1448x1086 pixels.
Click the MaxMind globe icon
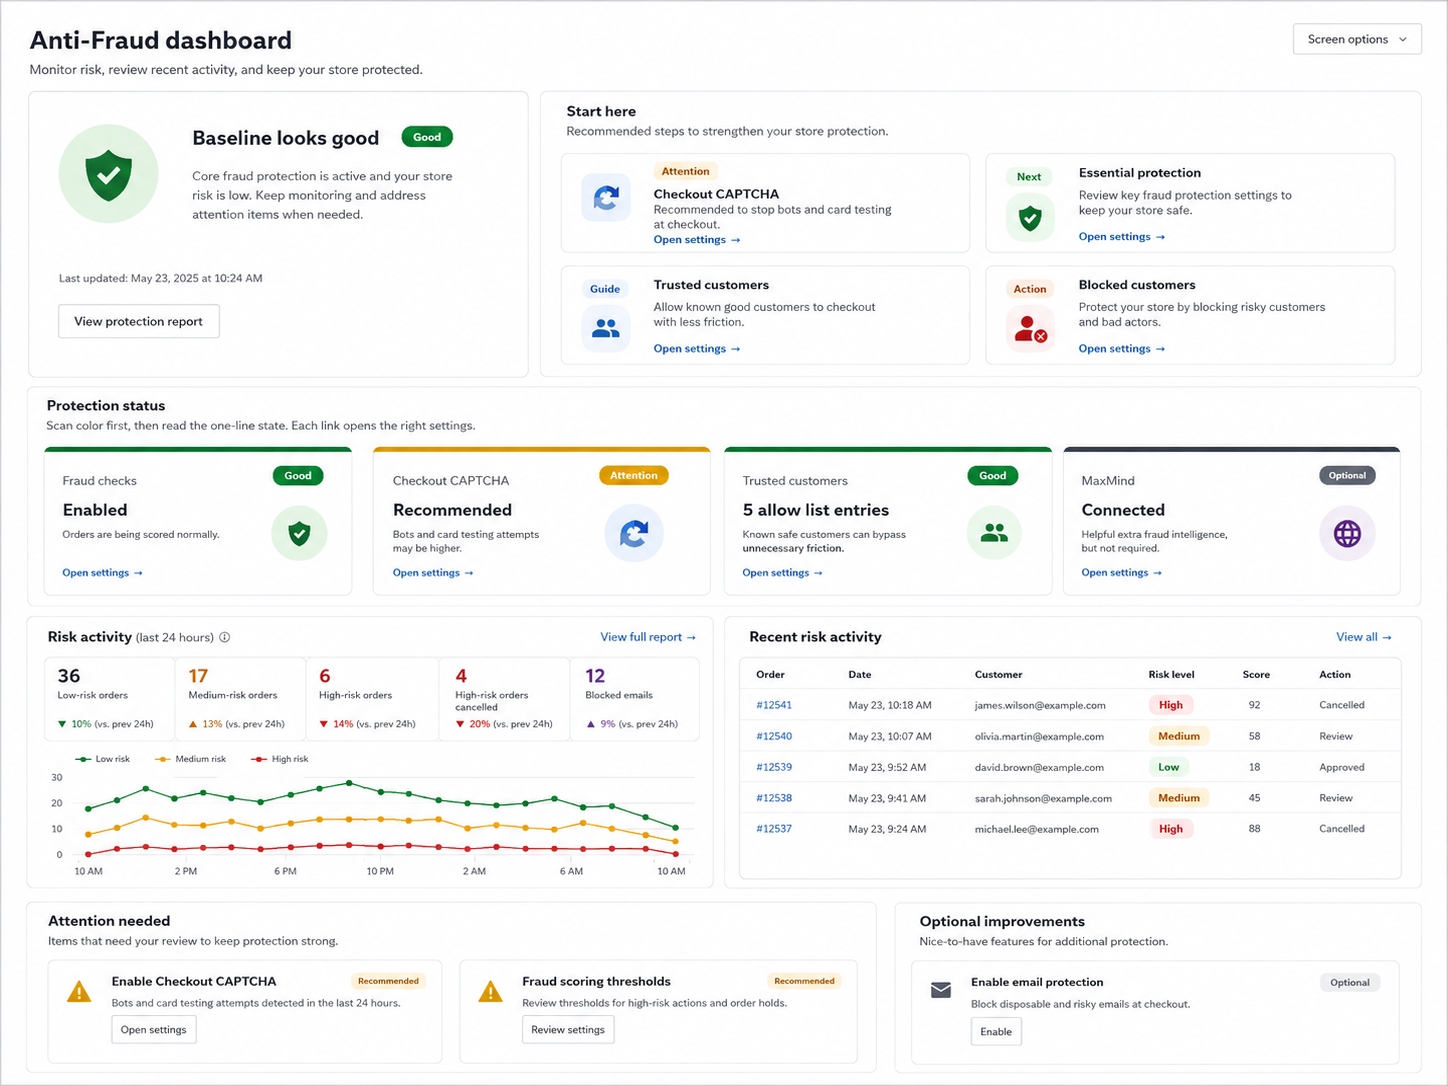pyautogui.click(x=1347, y=534)
